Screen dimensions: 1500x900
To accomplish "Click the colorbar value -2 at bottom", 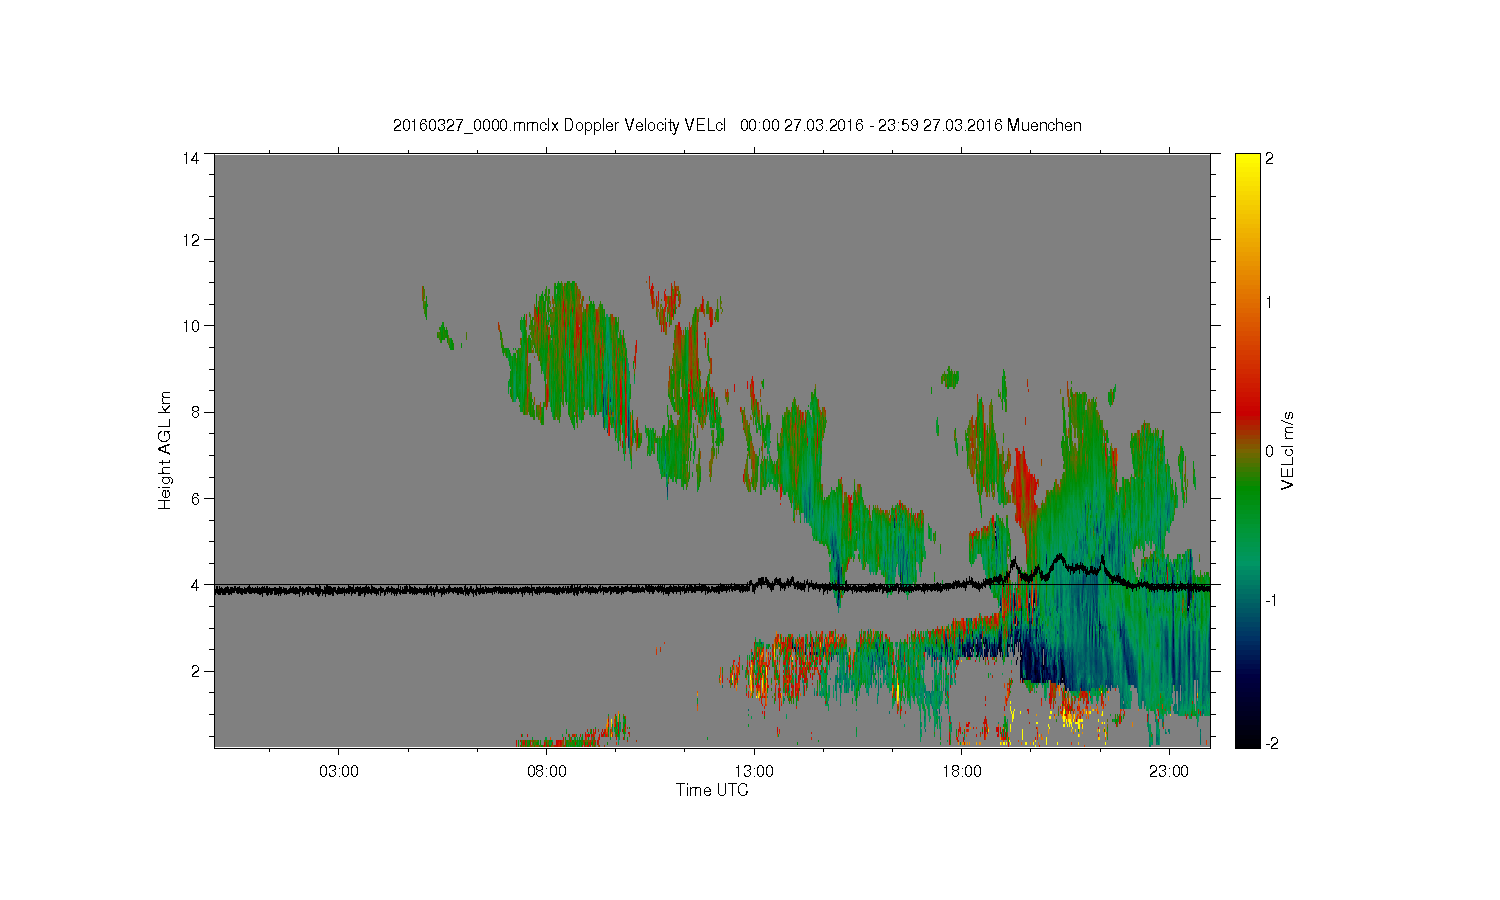I will tap(1272, 743).
